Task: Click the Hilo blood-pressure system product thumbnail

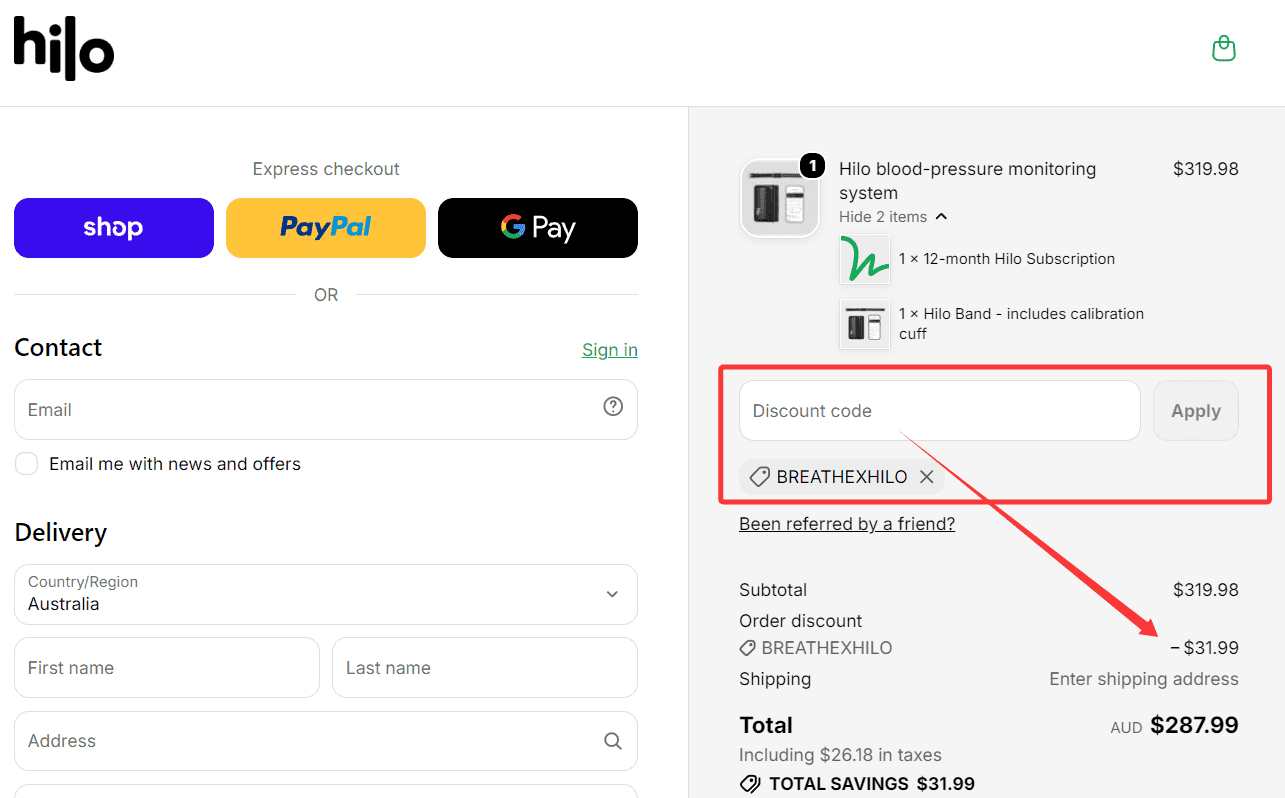Action: 780,198
